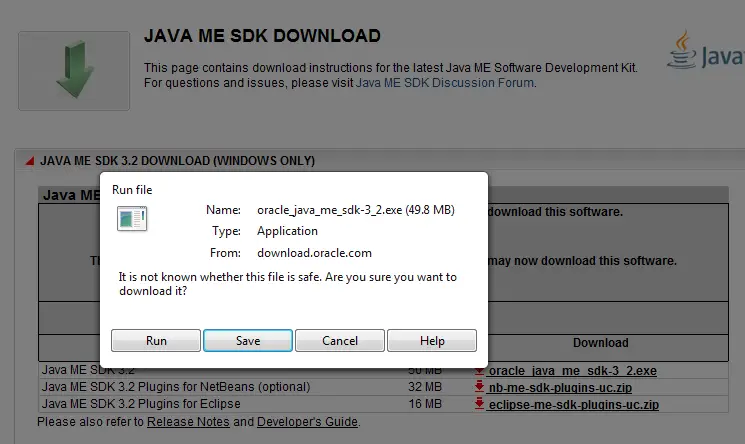Screen dimensions: 745x444
Task: Click the Download column header
Action: pos(601,343)
